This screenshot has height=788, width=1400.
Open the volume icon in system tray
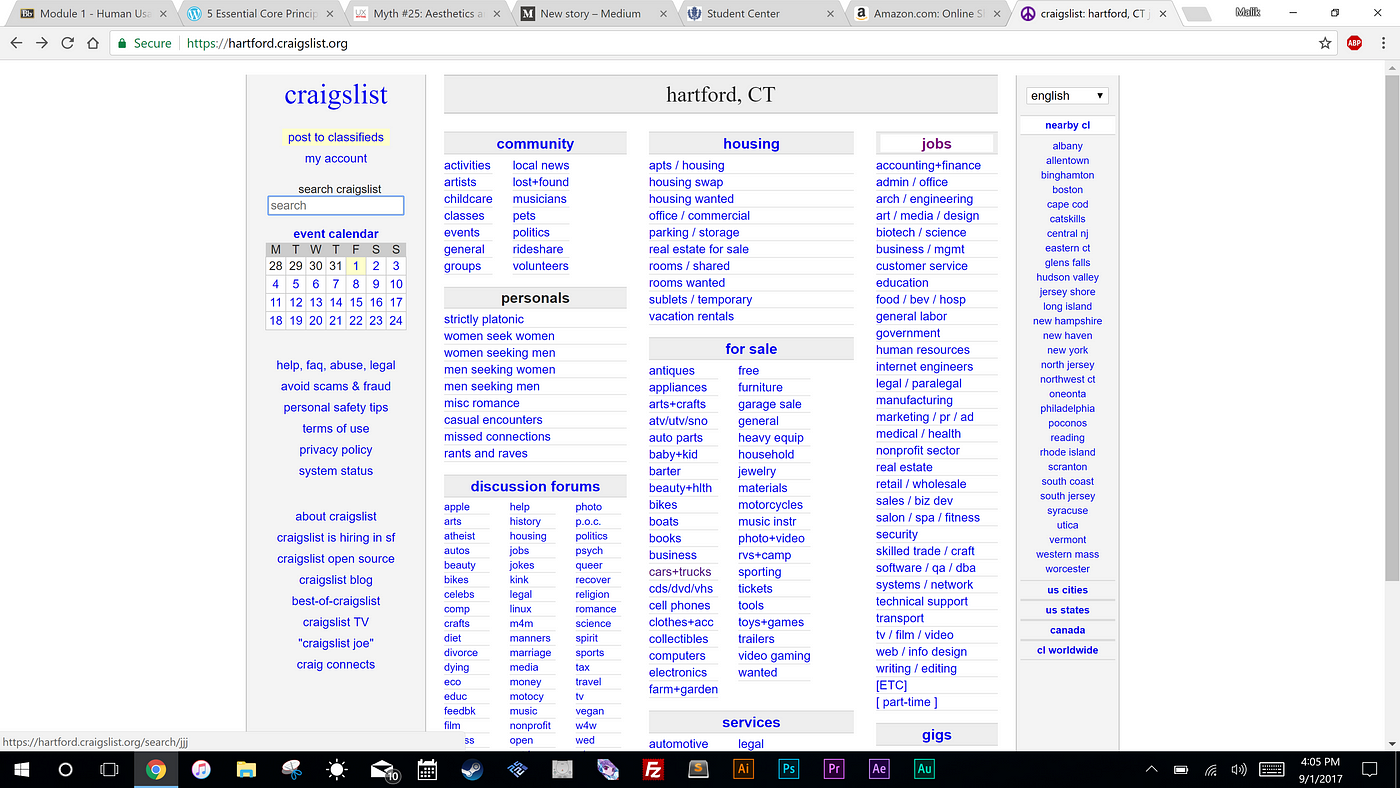1239,770
